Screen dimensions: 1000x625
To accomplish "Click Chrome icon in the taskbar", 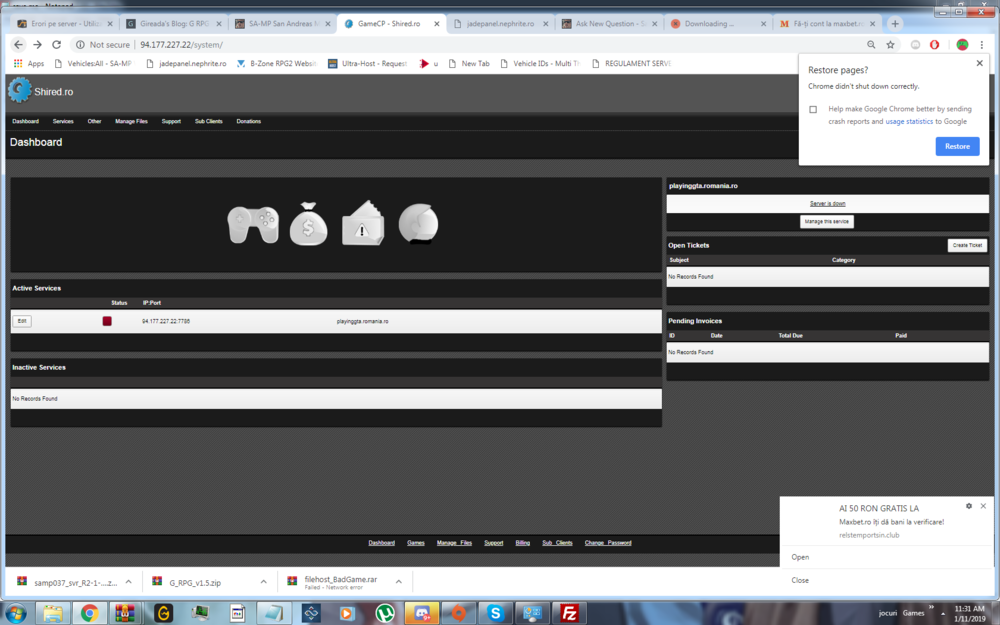I will click(x=89, y=614).
